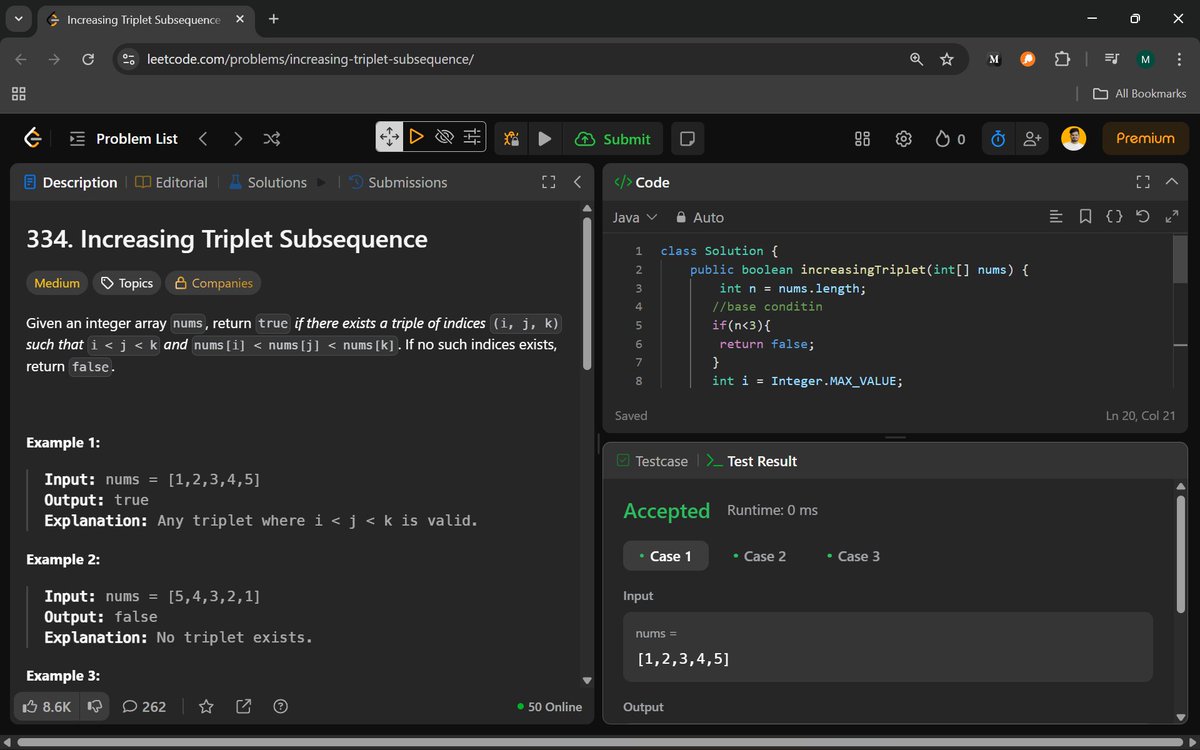Open LeetCode settings gear
The image size is (1200, 750).
pos(904,139)
